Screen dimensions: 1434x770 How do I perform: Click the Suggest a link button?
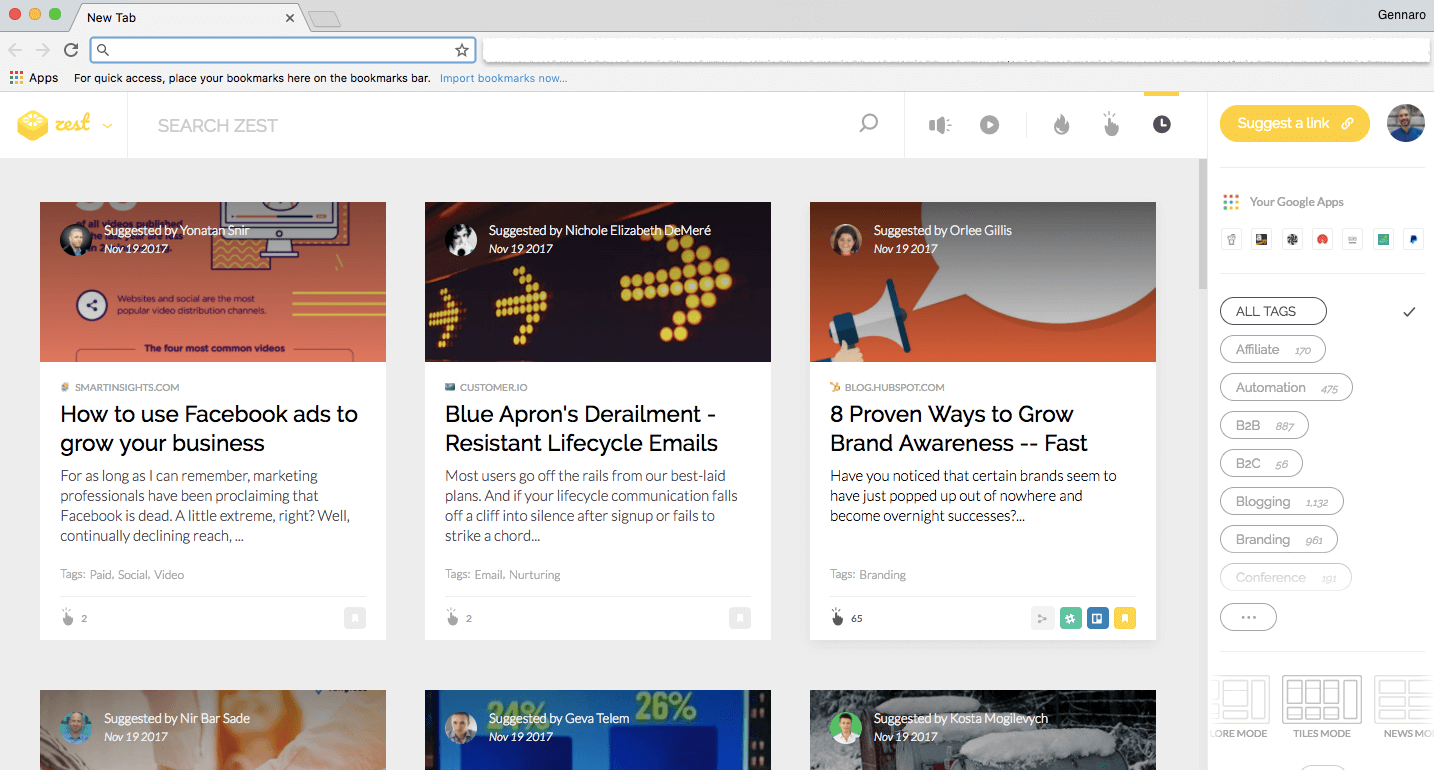click(x=1295, y=123)
